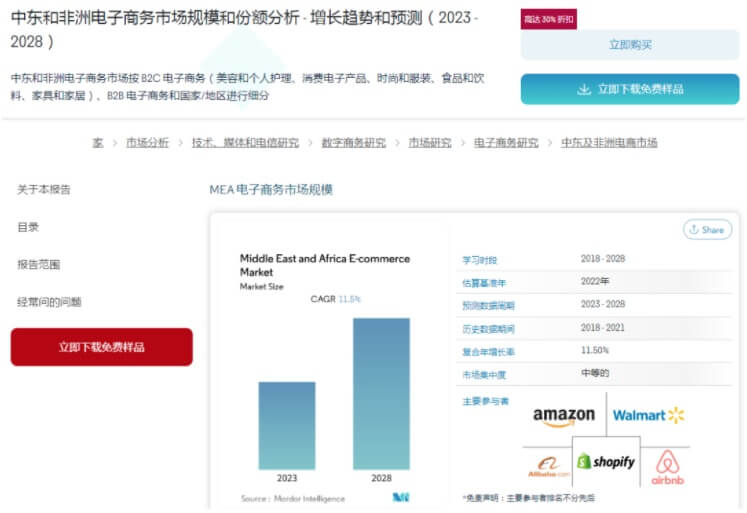
Task: Open 市场分析 breadcrumb link
Action: click(x=147, y=143)
